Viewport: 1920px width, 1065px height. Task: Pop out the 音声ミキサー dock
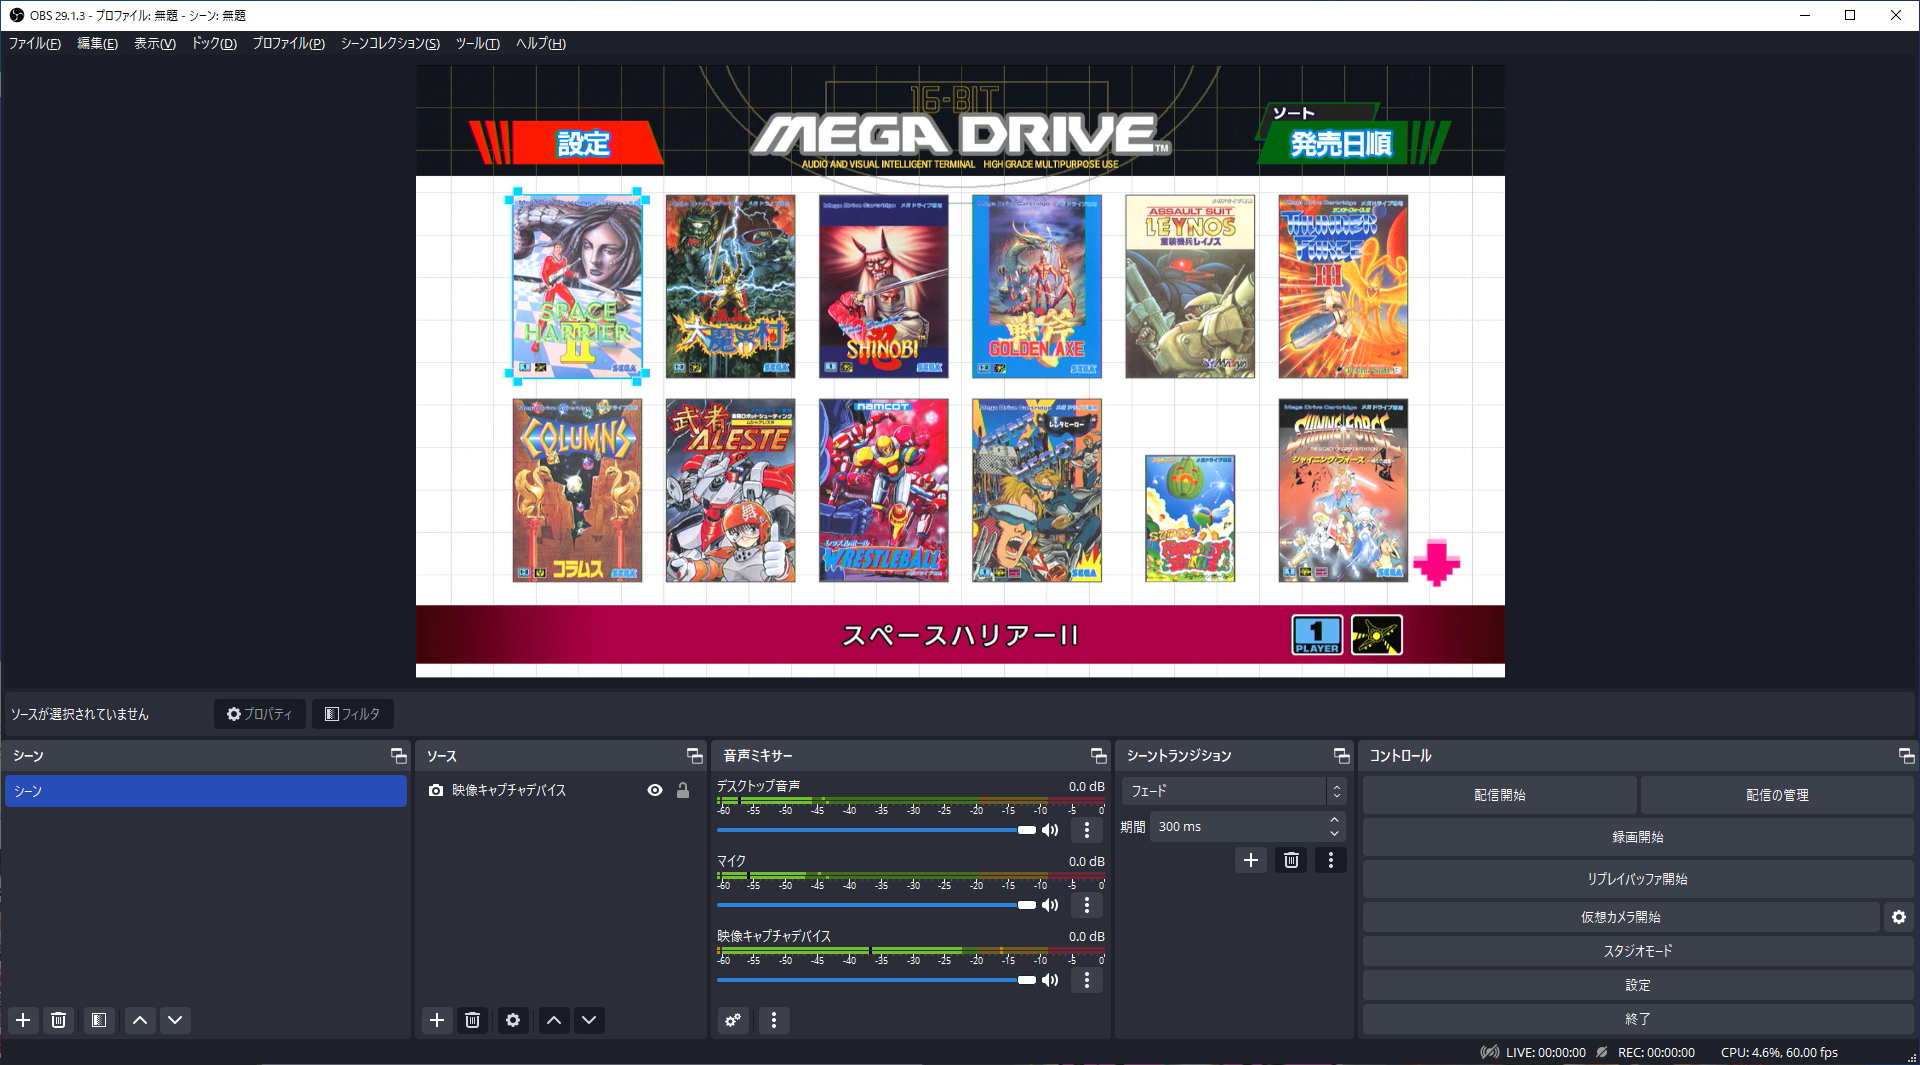point(1097,756)
